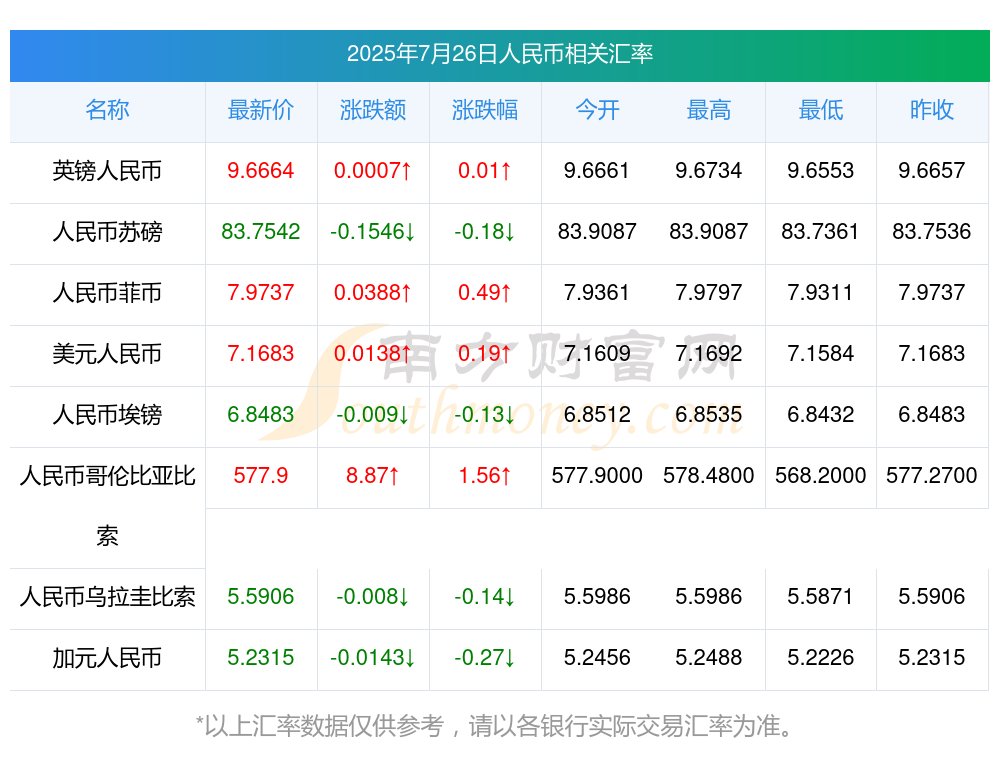Viewport: 1000px width, 757px height.
Task: Click the 最新价 column header
Action: point(261,110)
